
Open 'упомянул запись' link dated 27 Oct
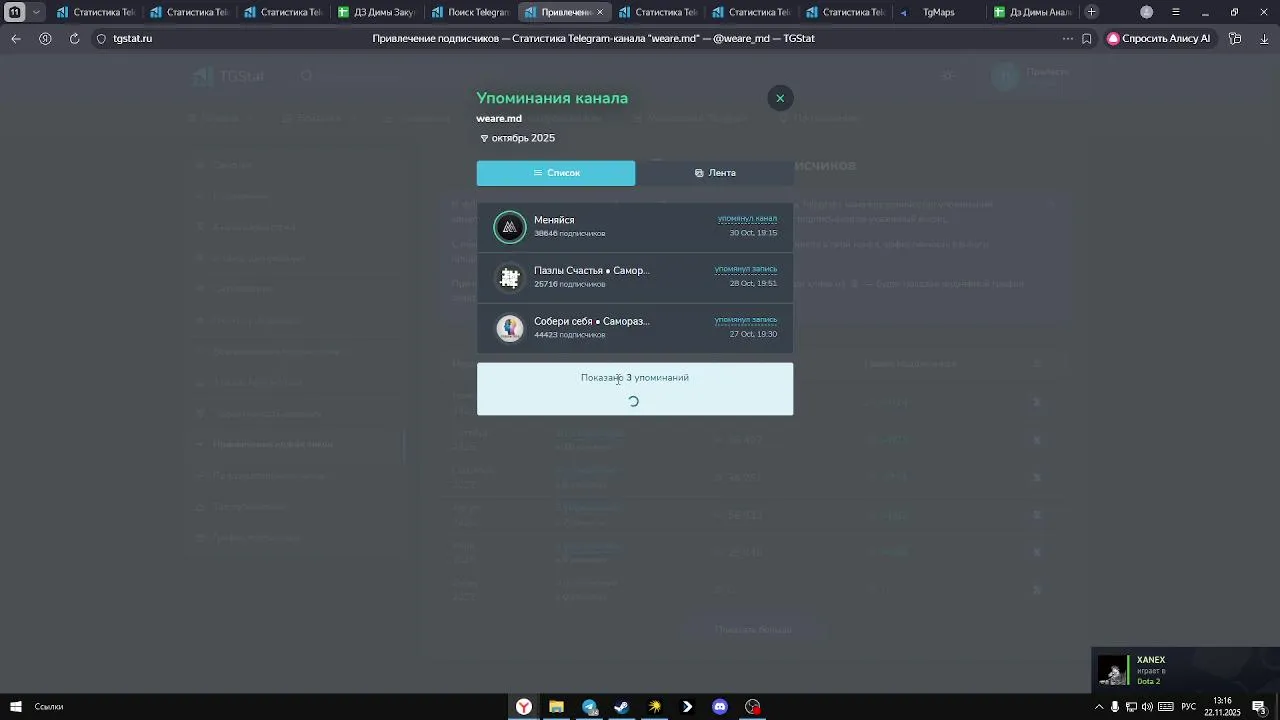(x=745, y=320)
